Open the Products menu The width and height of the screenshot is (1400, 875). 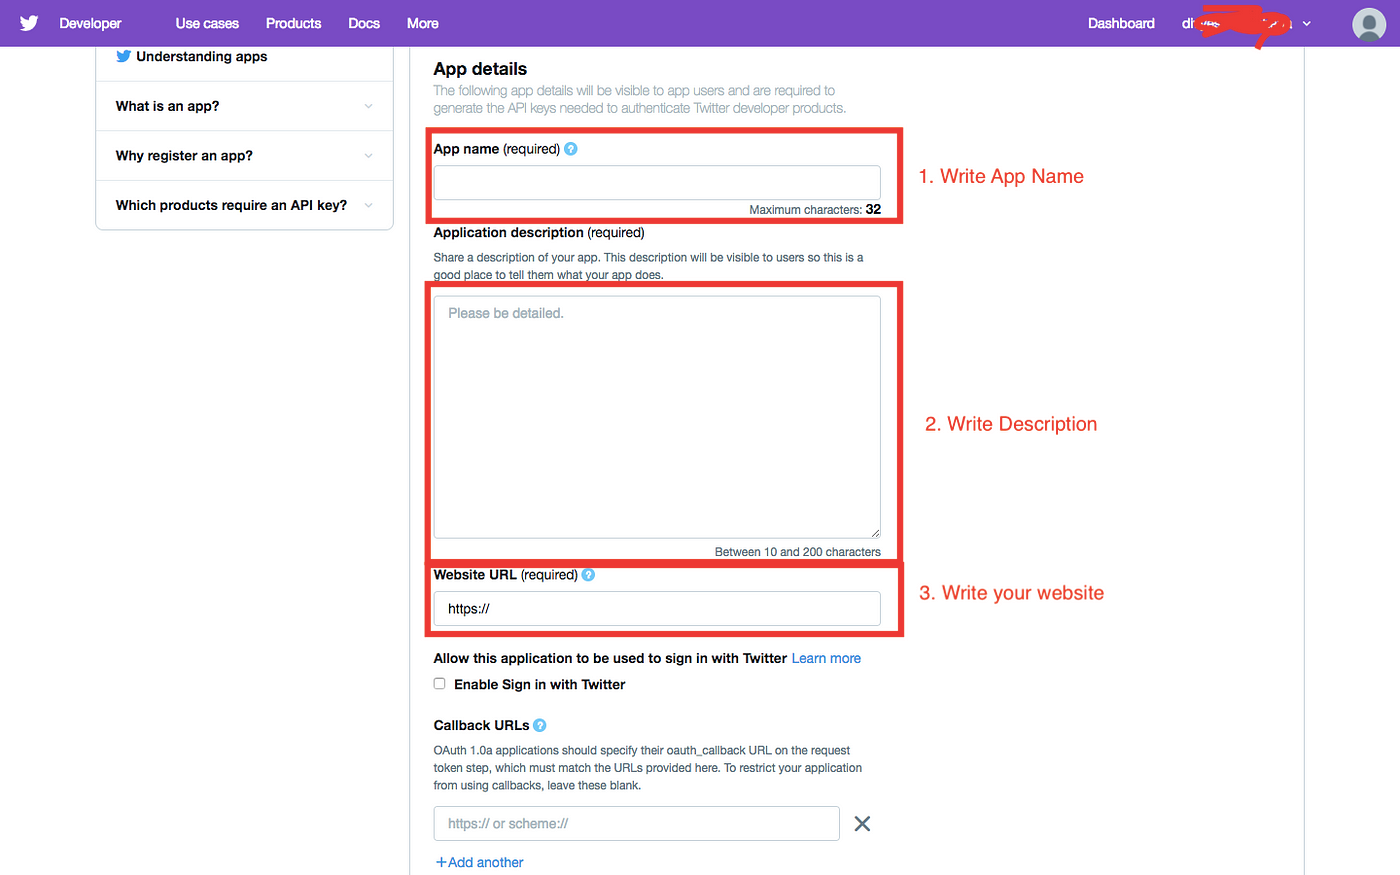pos(293,23)
